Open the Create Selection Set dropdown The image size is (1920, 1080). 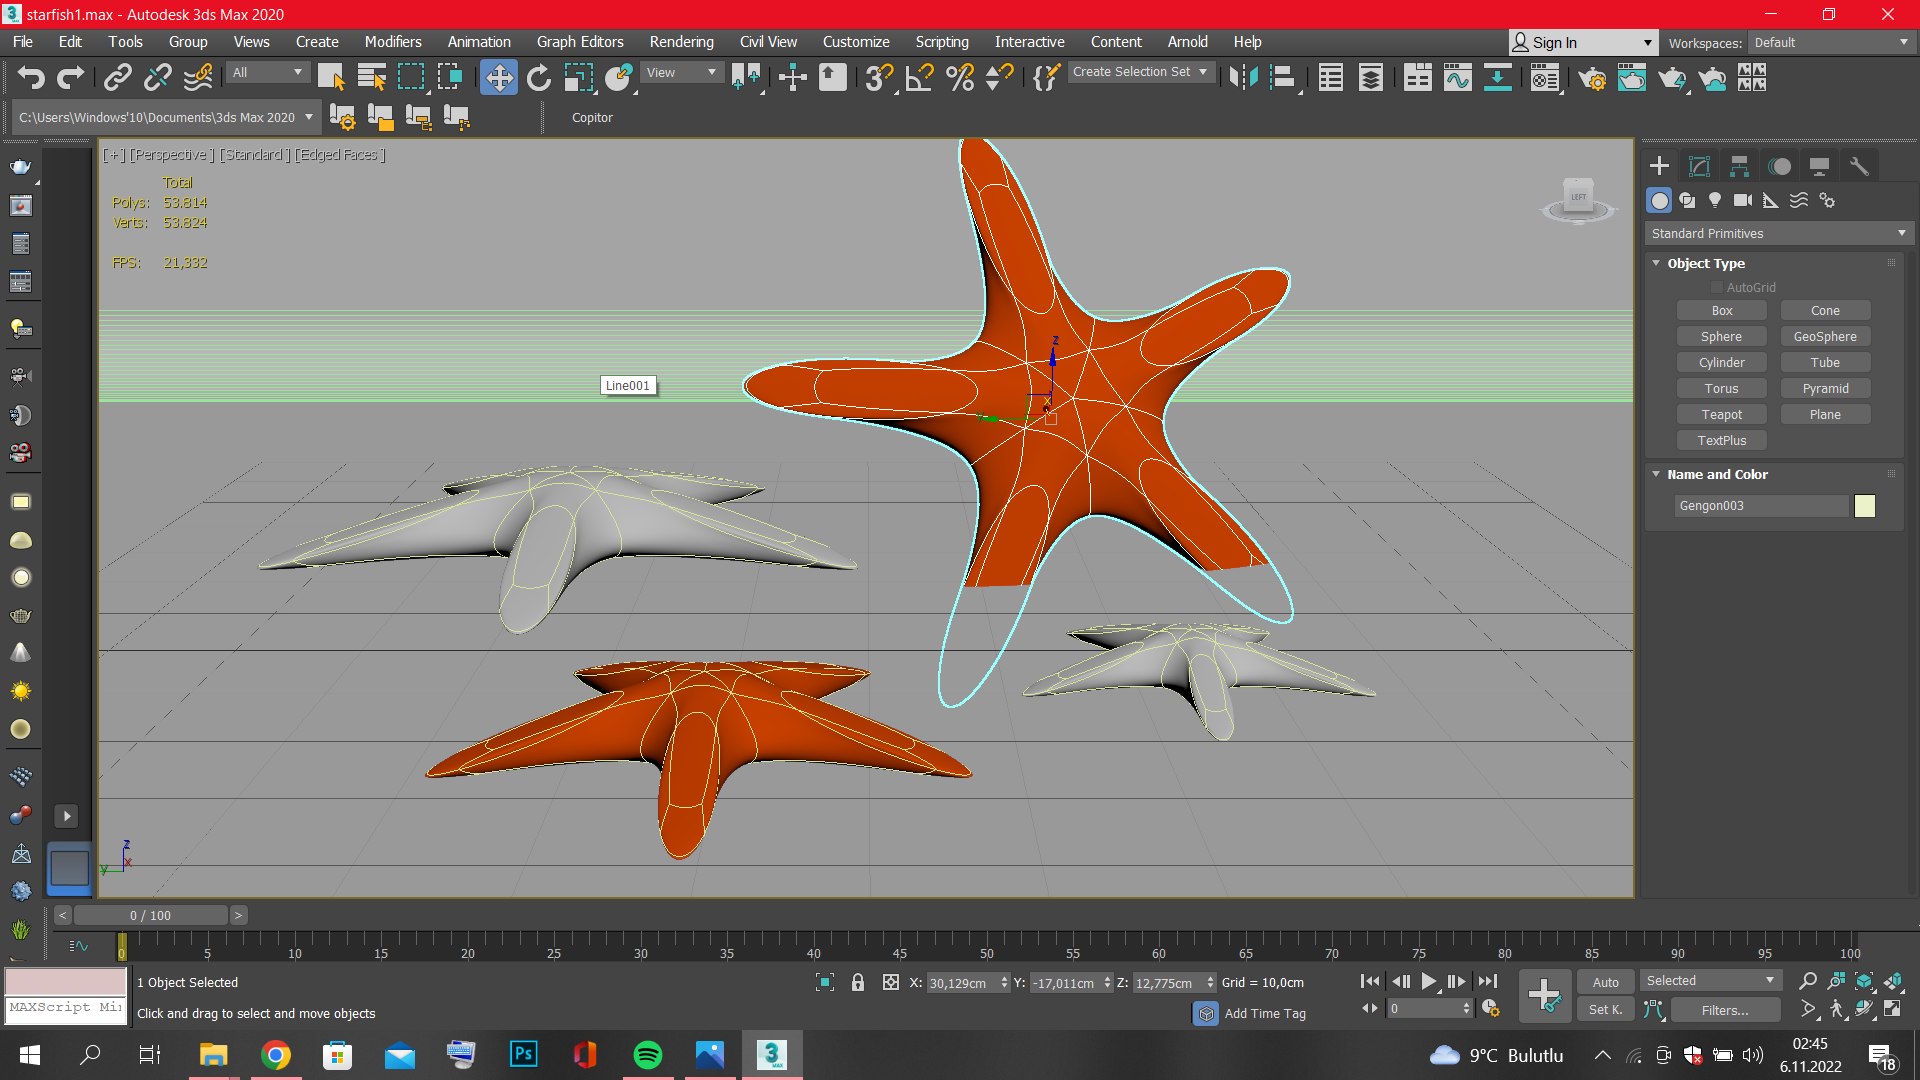click(x=1140, y=72)
